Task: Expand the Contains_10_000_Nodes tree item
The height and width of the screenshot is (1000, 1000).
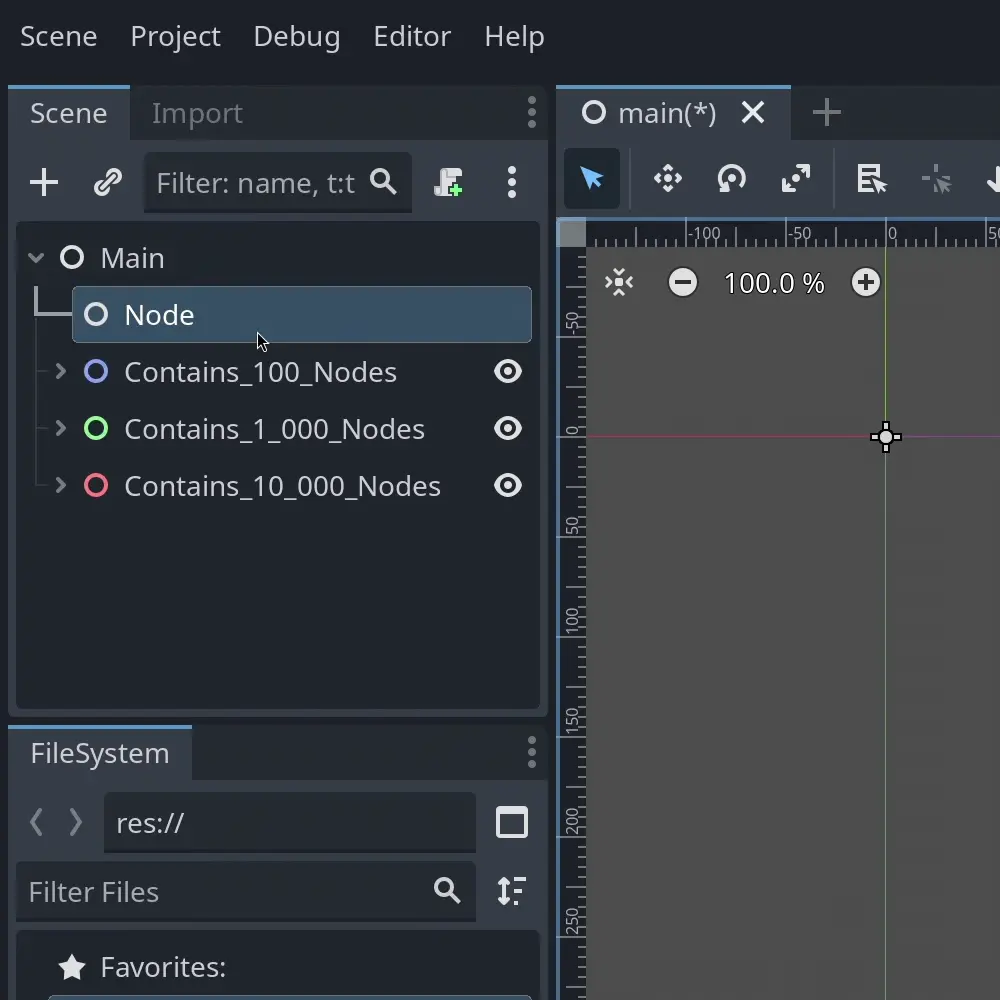Action: pos(61,486)
